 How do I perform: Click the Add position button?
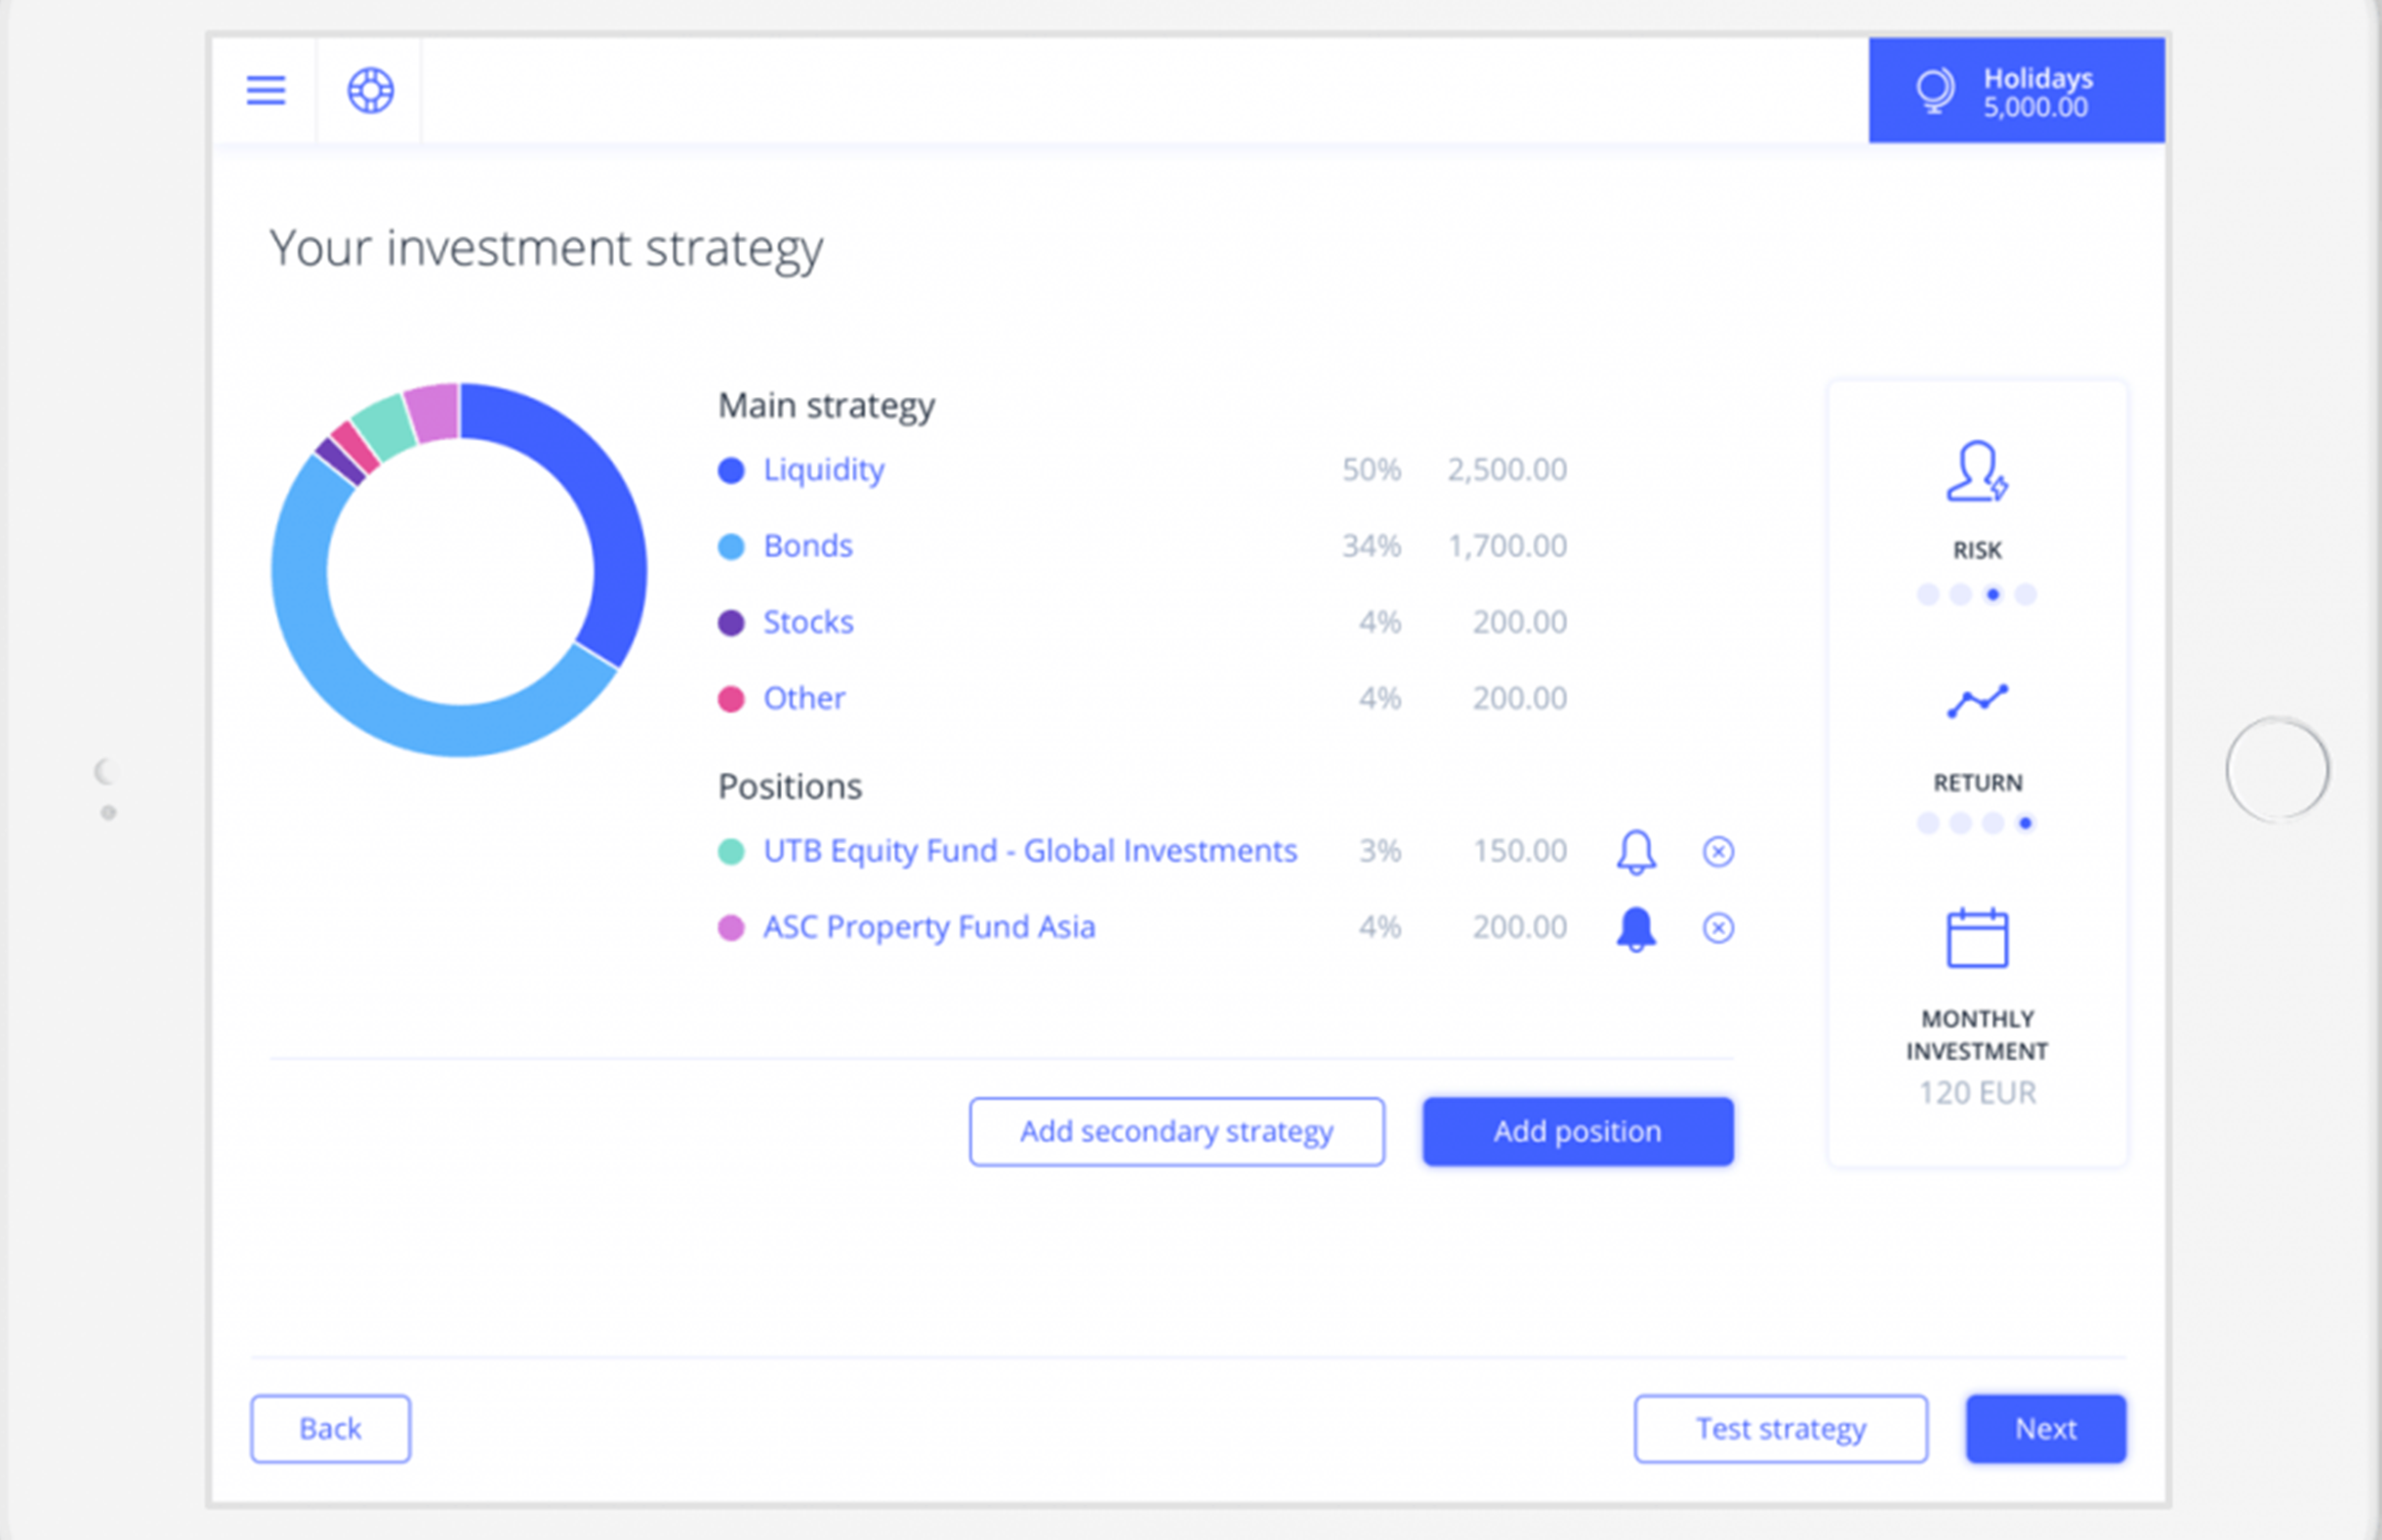click(1577, 1131)
